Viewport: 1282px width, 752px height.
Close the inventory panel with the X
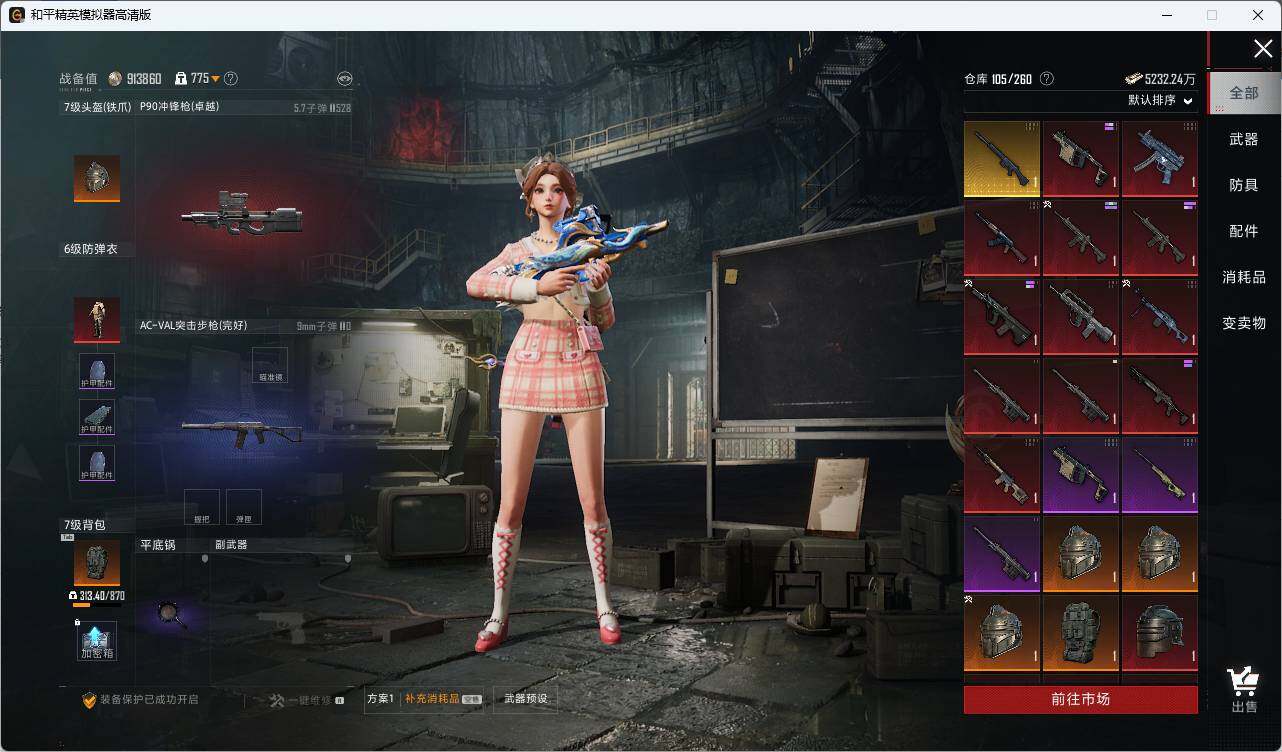tap(1263, 49)
